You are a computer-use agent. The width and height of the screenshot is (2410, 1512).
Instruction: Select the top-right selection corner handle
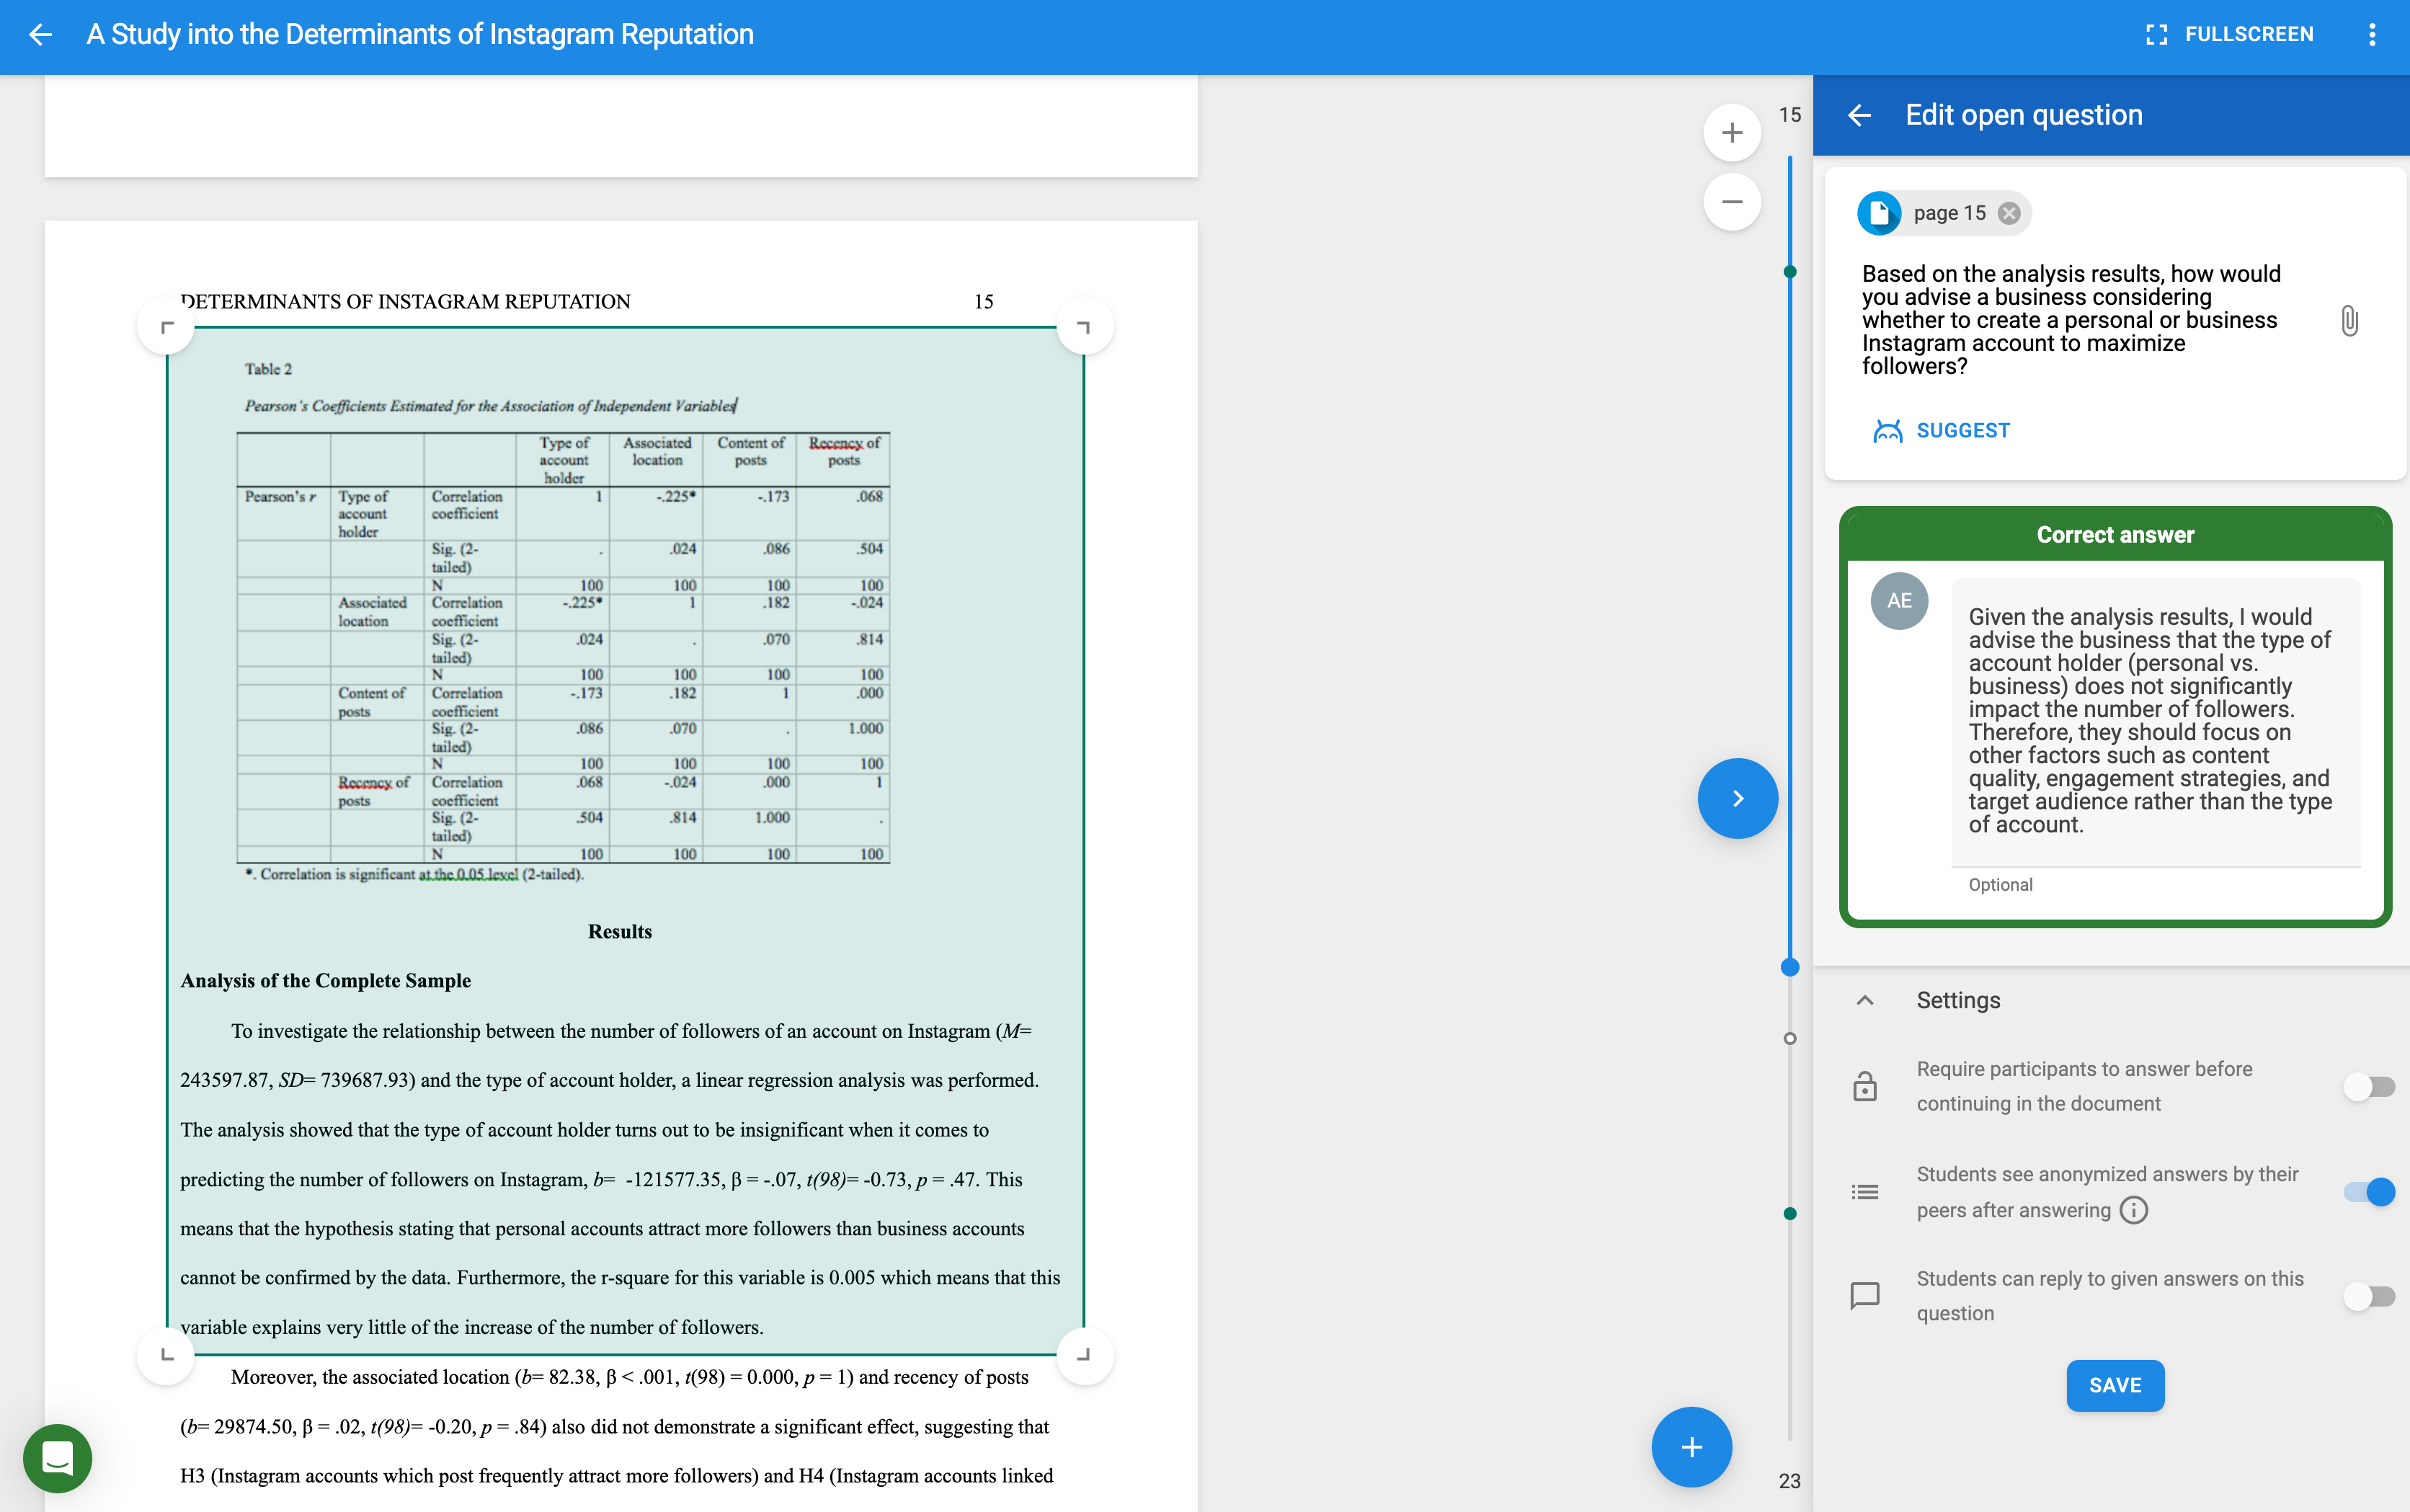point(1084,326)
